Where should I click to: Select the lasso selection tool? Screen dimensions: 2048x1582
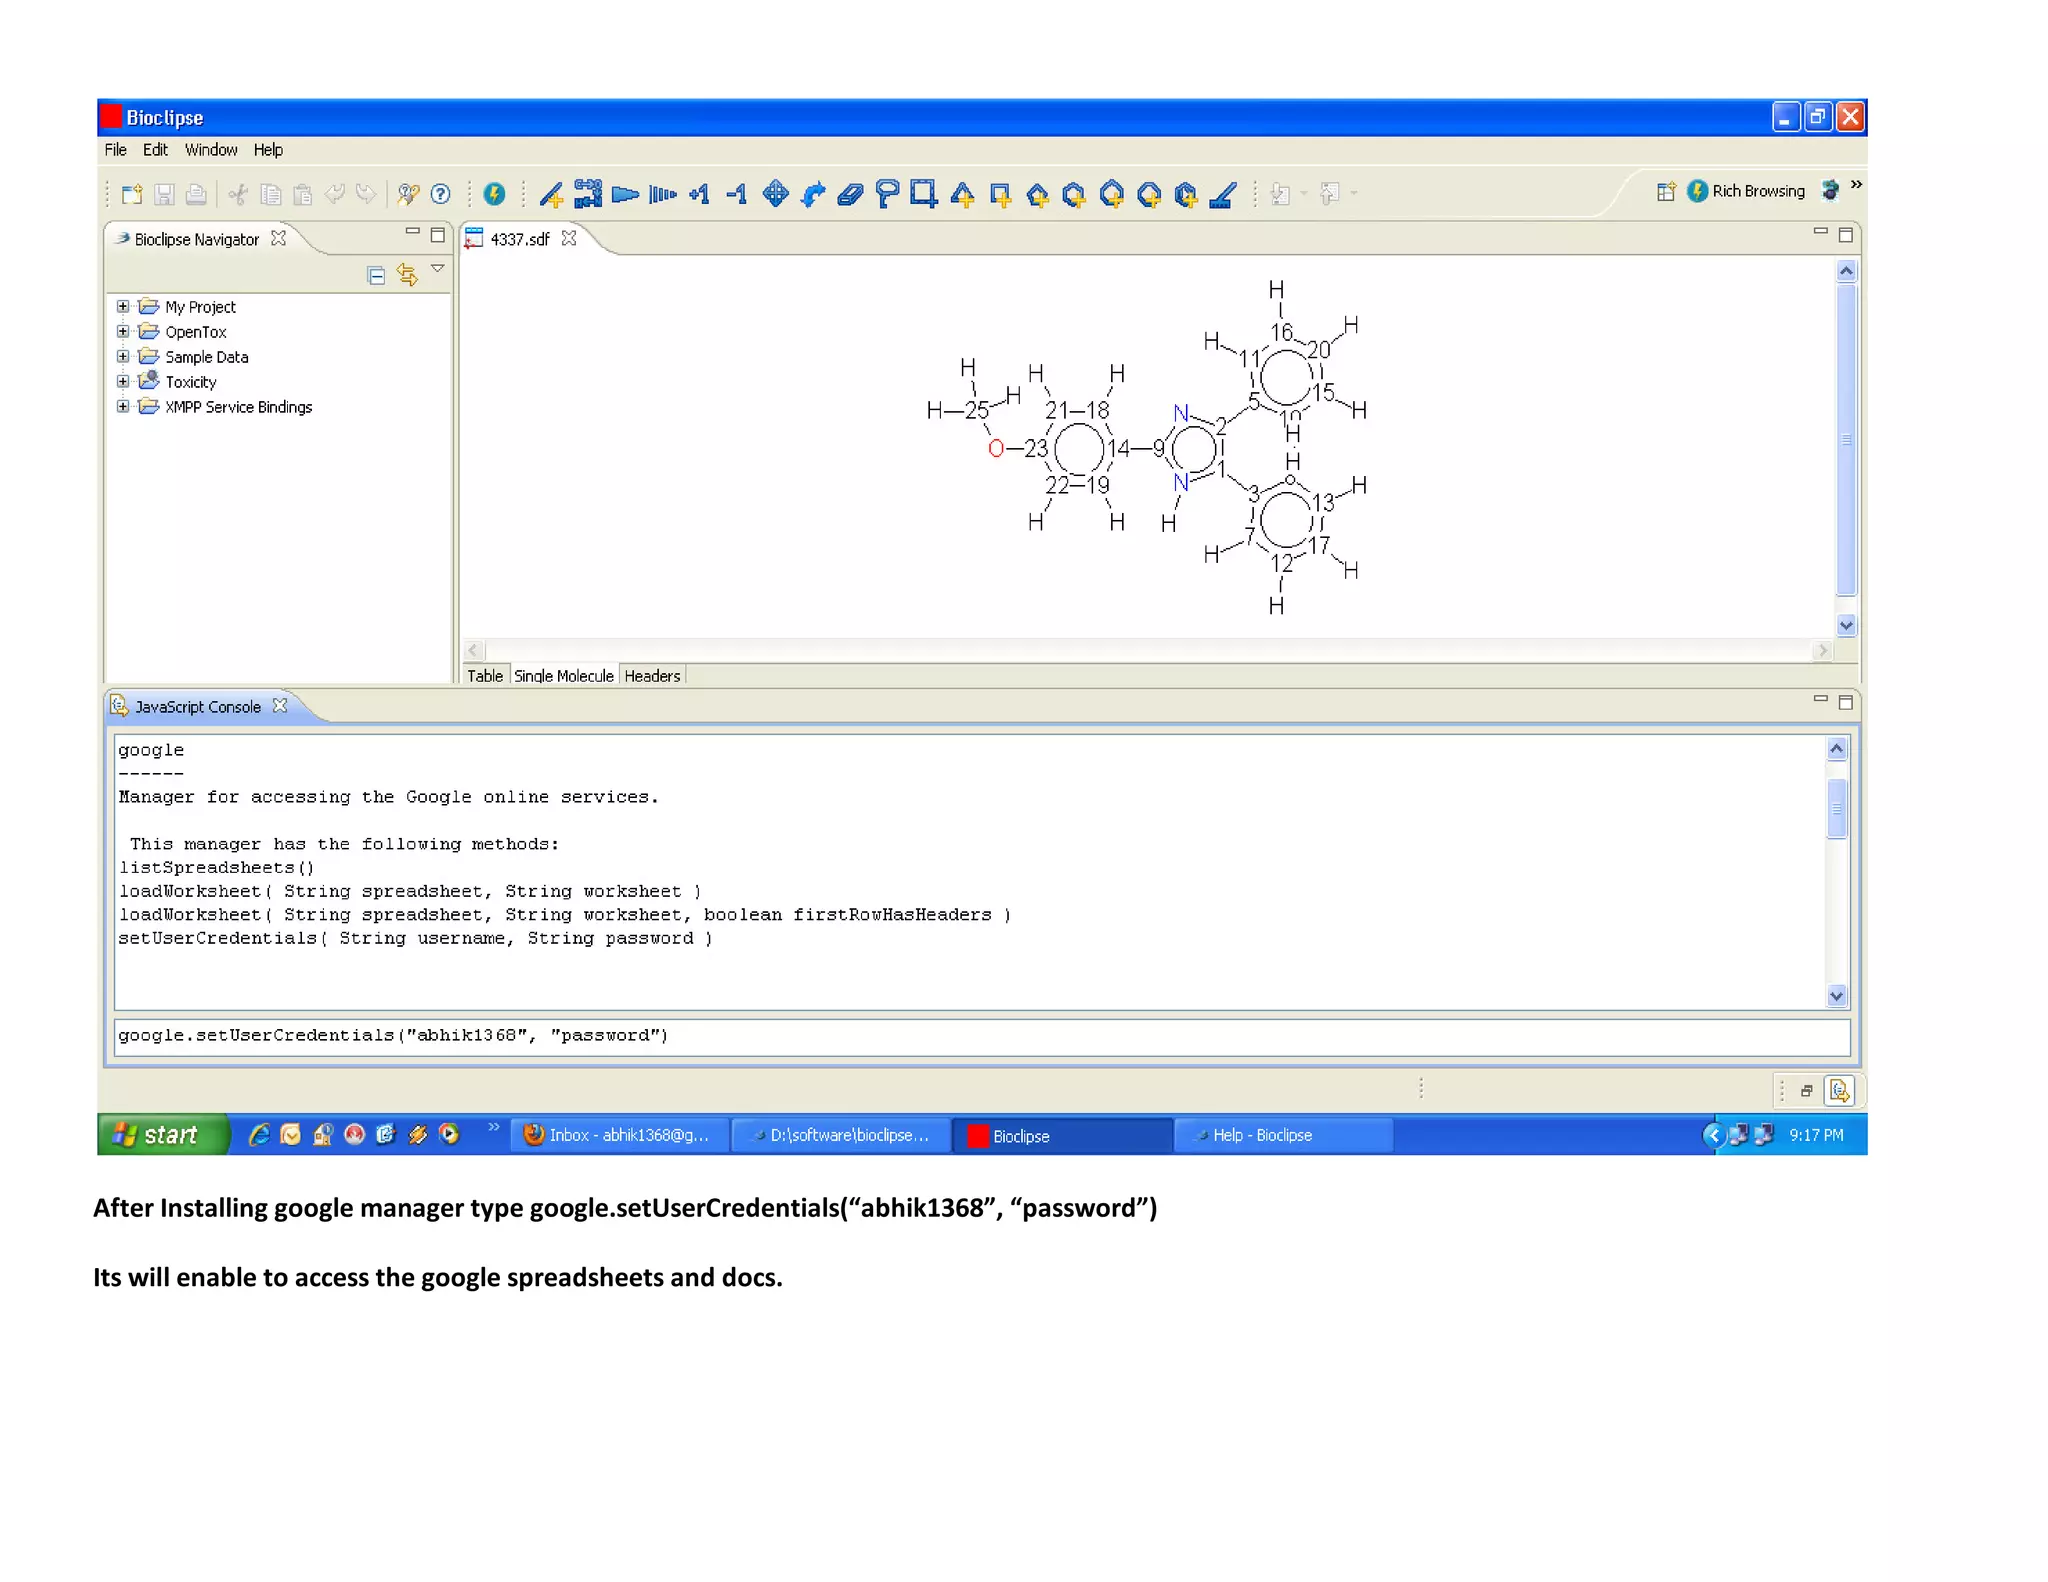(x=886, y=194)
